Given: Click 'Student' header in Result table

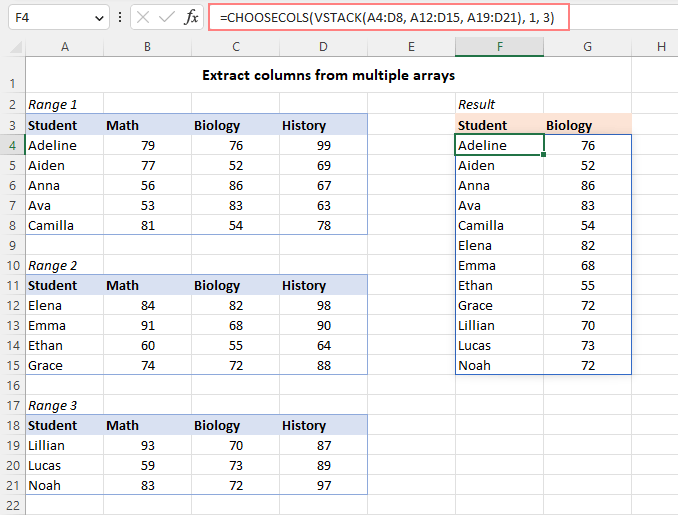Looking at the screenshot, I should pos(499,125).
